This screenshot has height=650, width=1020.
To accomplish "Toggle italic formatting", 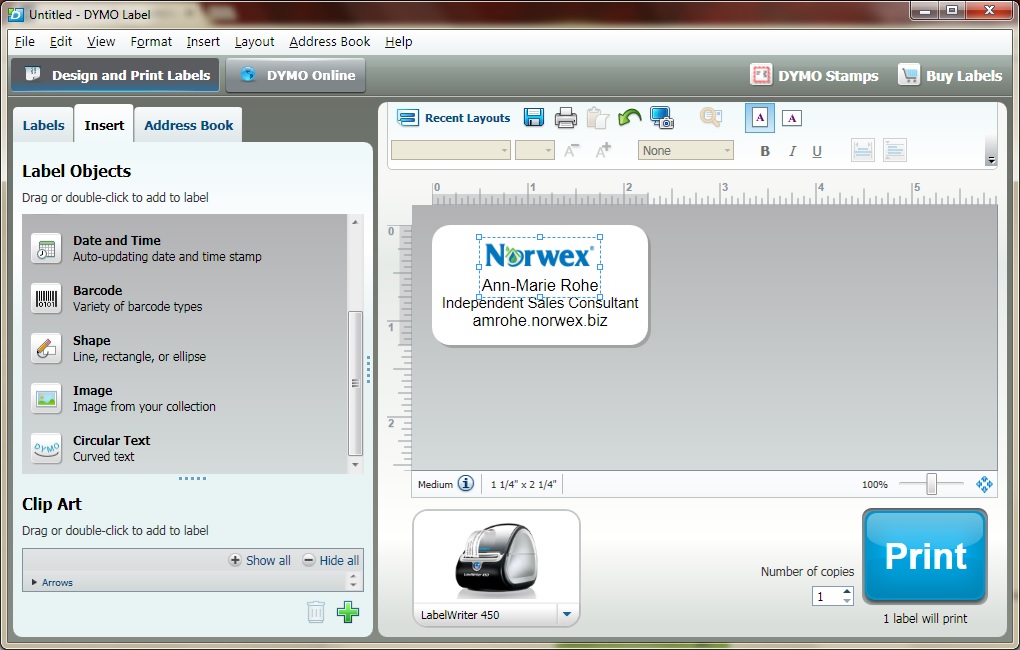I will point(792,151).
